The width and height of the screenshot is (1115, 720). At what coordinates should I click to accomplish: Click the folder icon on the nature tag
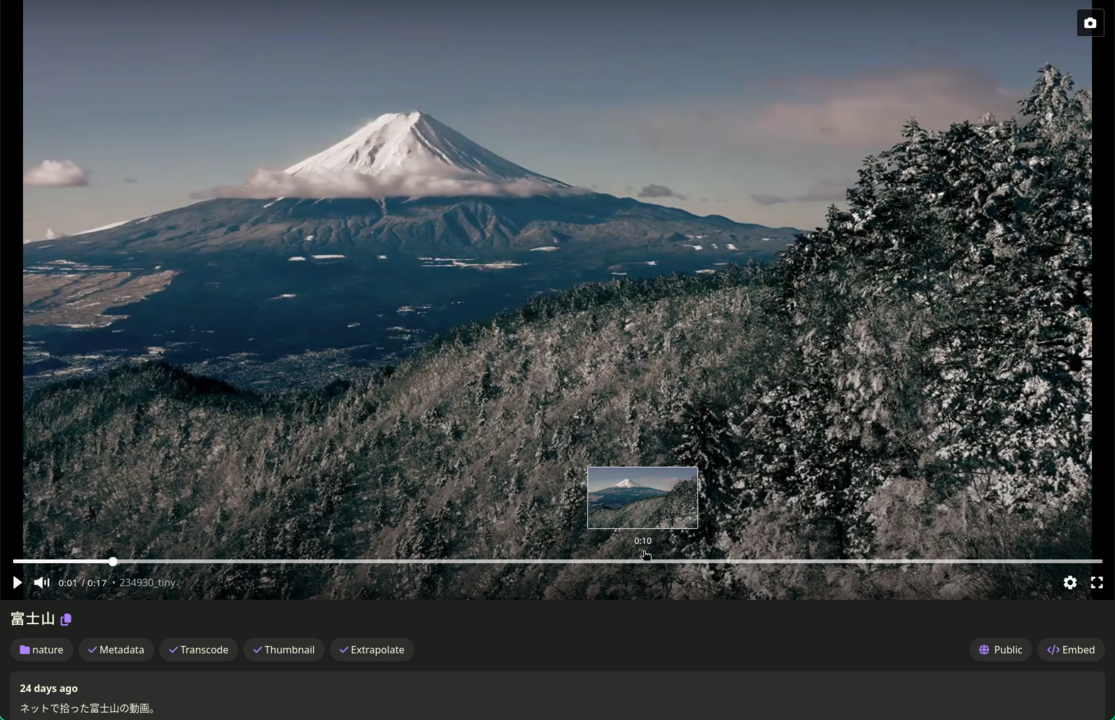coord(25,650)
